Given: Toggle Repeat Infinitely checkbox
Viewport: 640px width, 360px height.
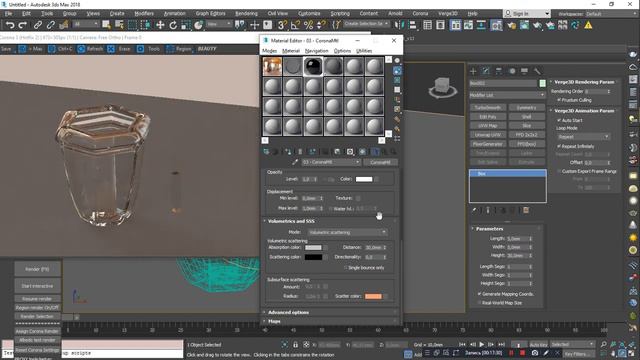Looking at the screenshot, I should [559, 146].
